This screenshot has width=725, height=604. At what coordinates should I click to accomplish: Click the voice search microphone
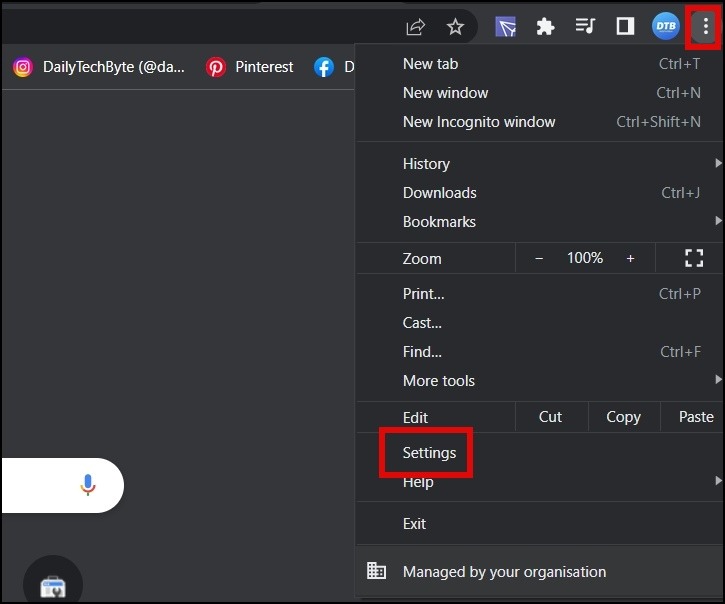(x=88, y=485)
